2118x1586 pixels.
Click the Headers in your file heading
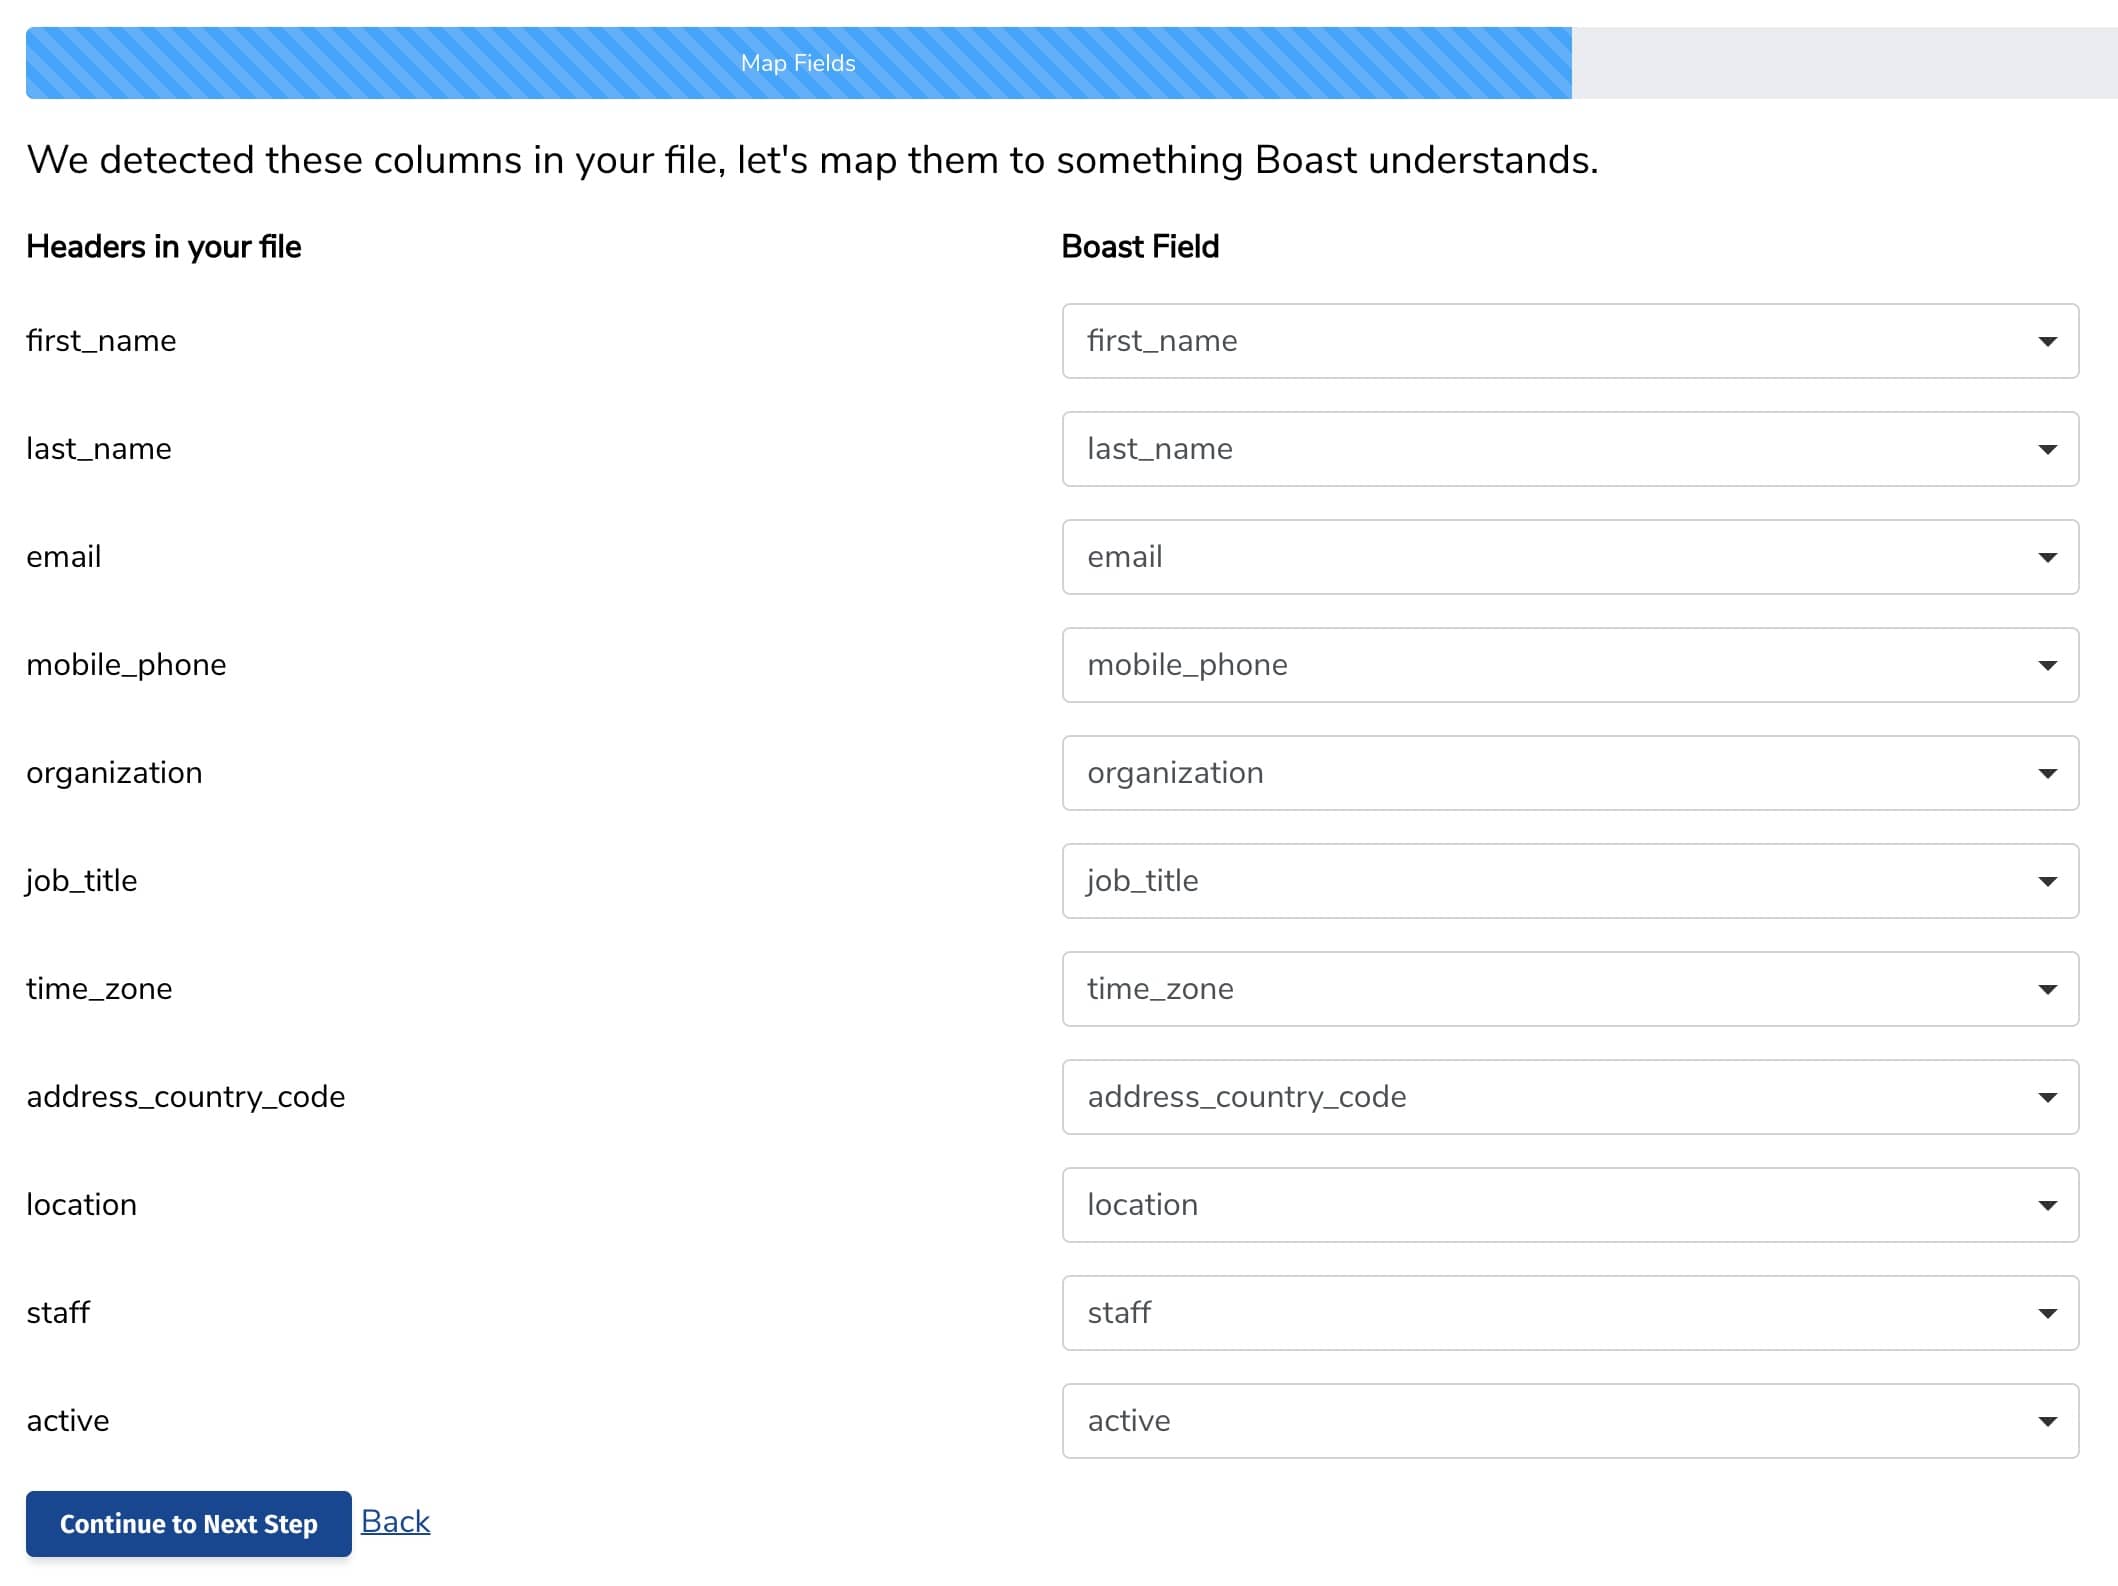pyautogui.click(x=163, y=247)
